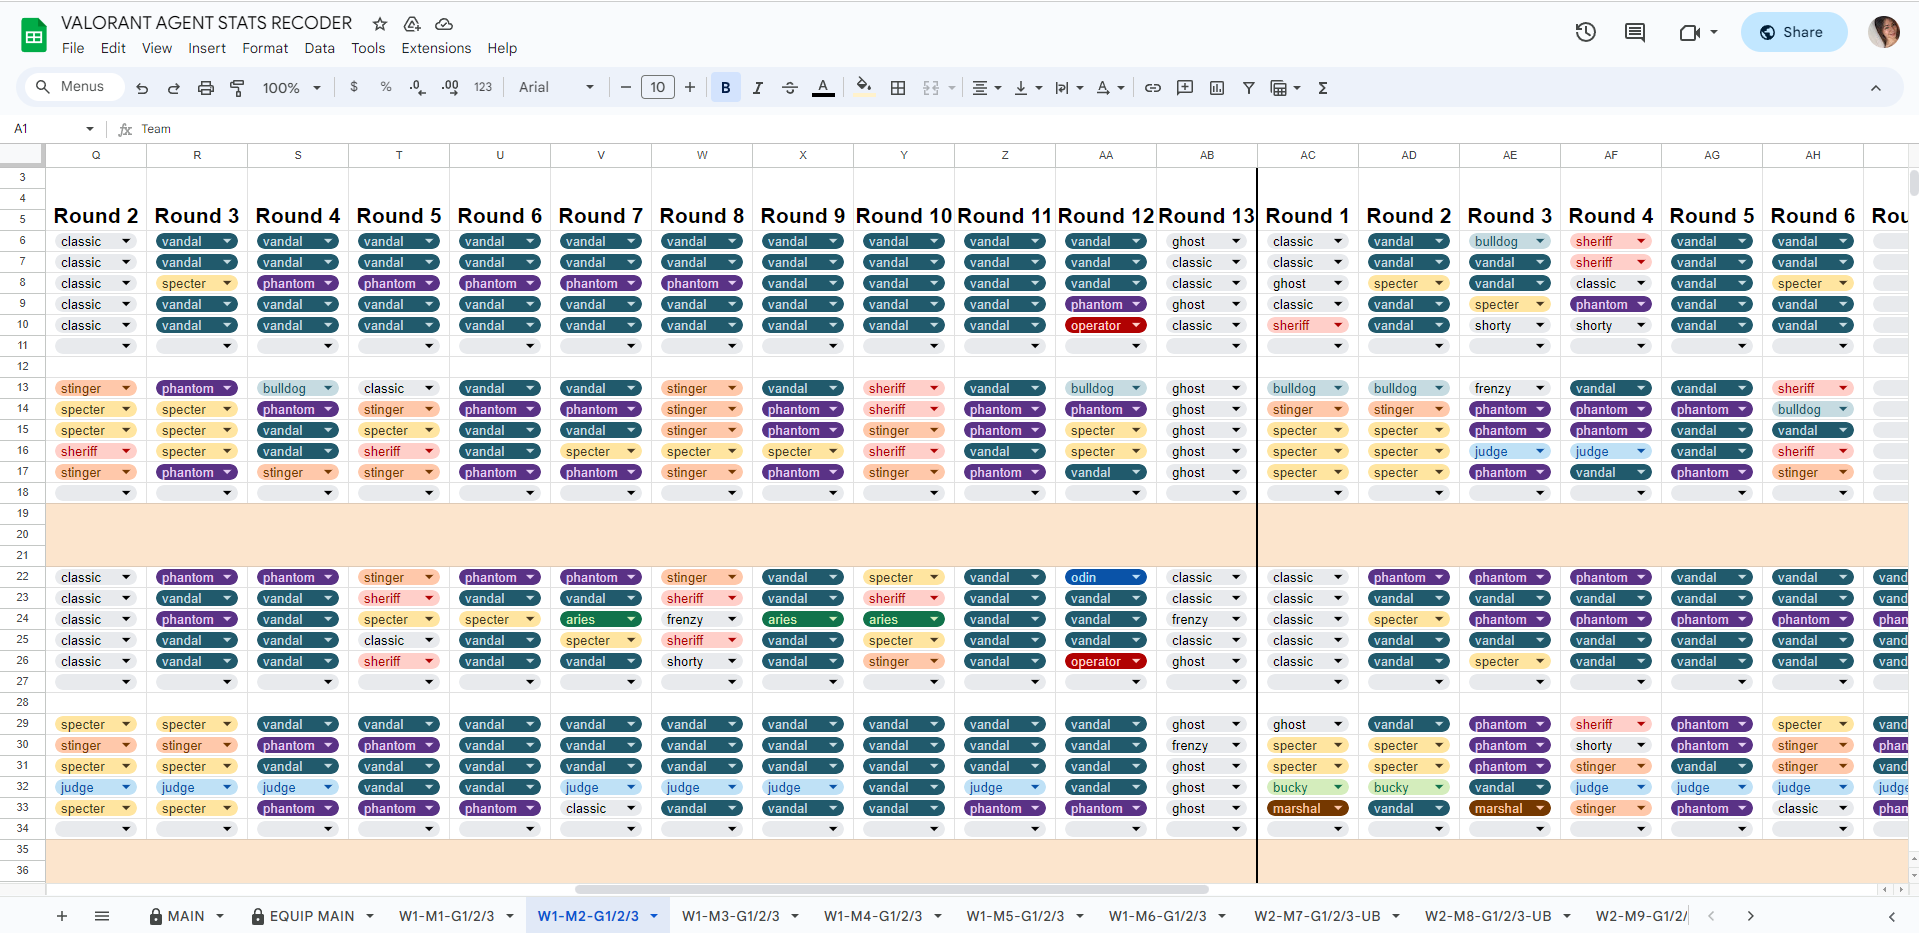Screen dimensions: 1919x933
Task: Click the font size field
Action: (x=658, y=88)
